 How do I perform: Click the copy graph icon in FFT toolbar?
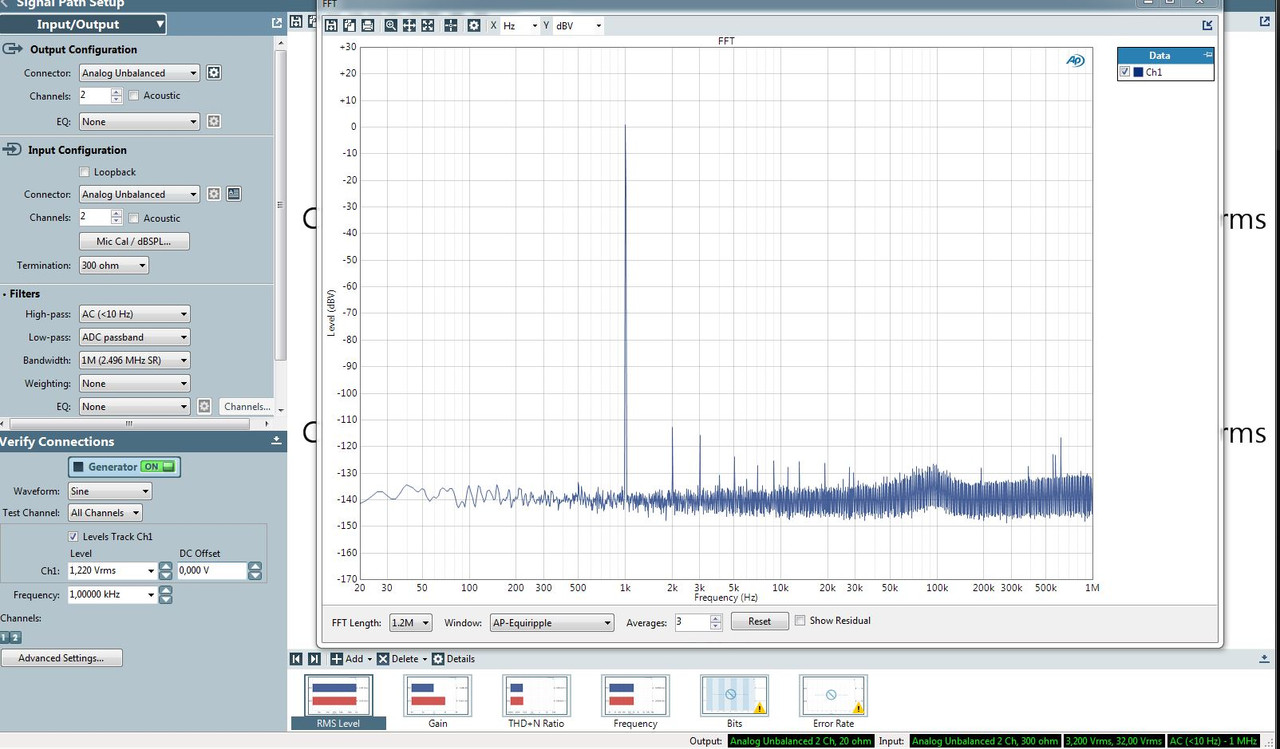[349, 25]
